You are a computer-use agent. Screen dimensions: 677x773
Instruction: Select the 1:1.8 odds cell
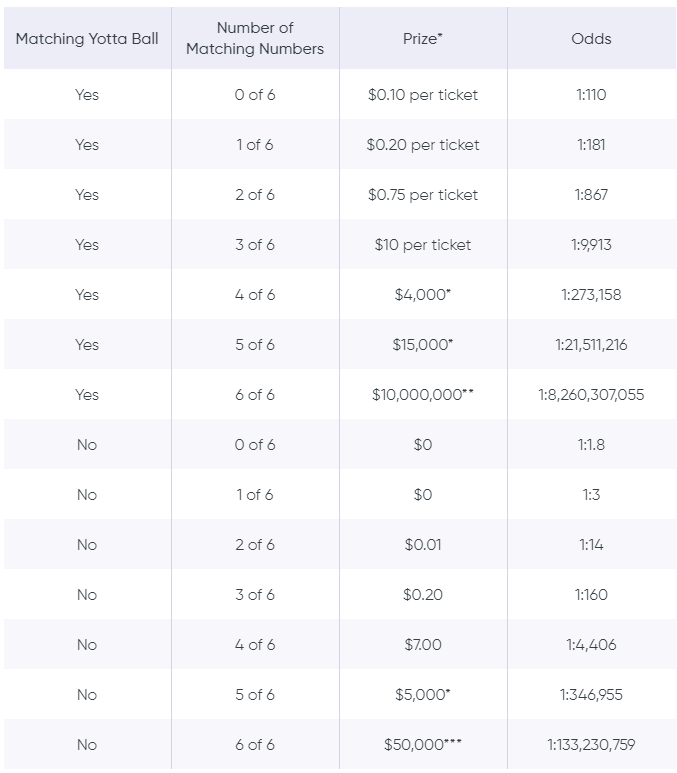(591, 445)
